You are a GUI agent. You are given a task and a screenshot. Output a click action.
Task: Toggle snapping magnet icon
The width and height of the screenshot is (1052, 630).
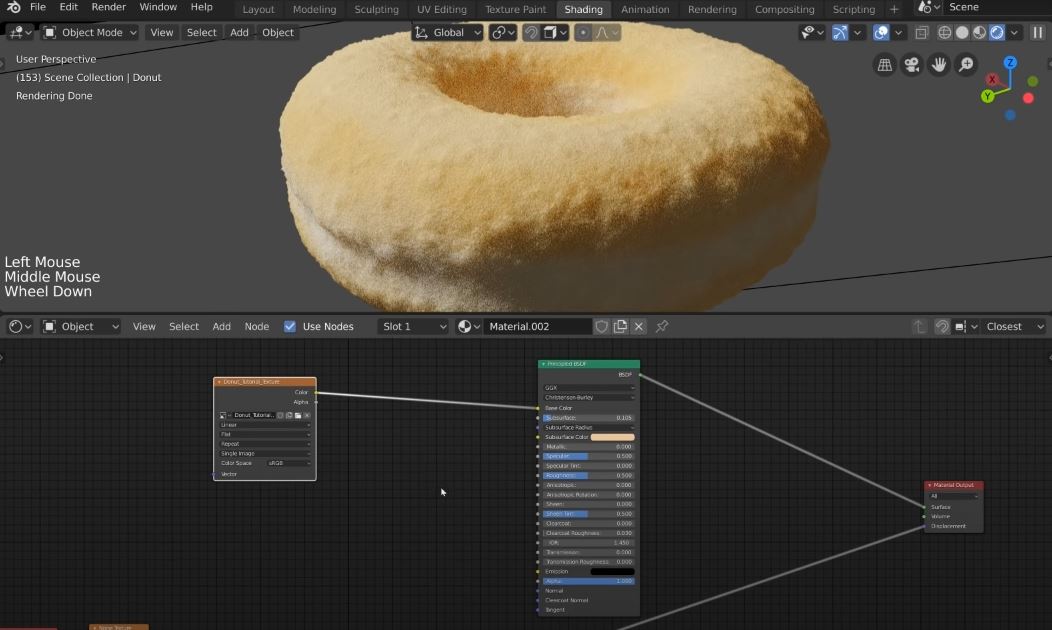[x=531, y=32]
